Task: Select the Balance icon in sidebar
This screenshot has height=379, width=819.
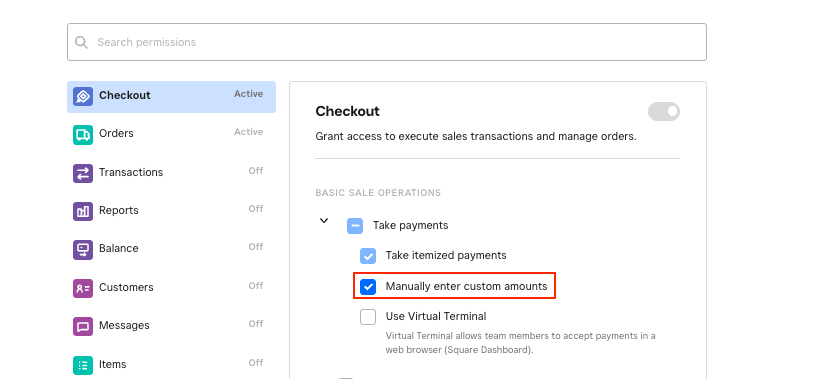Action: click(83, 250)
